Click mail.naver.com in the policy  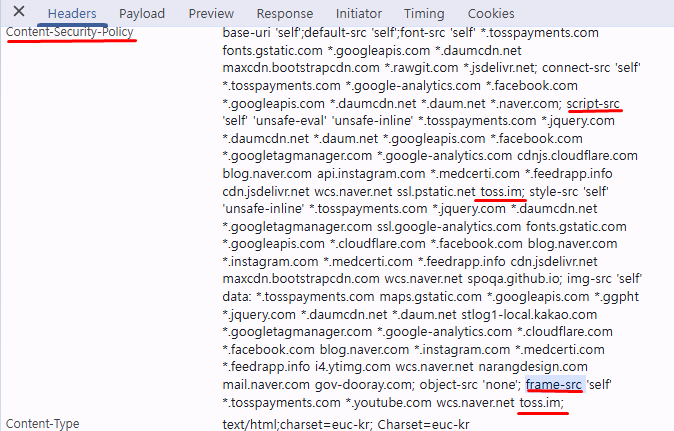pyautogui.click(x=266, y=384)
